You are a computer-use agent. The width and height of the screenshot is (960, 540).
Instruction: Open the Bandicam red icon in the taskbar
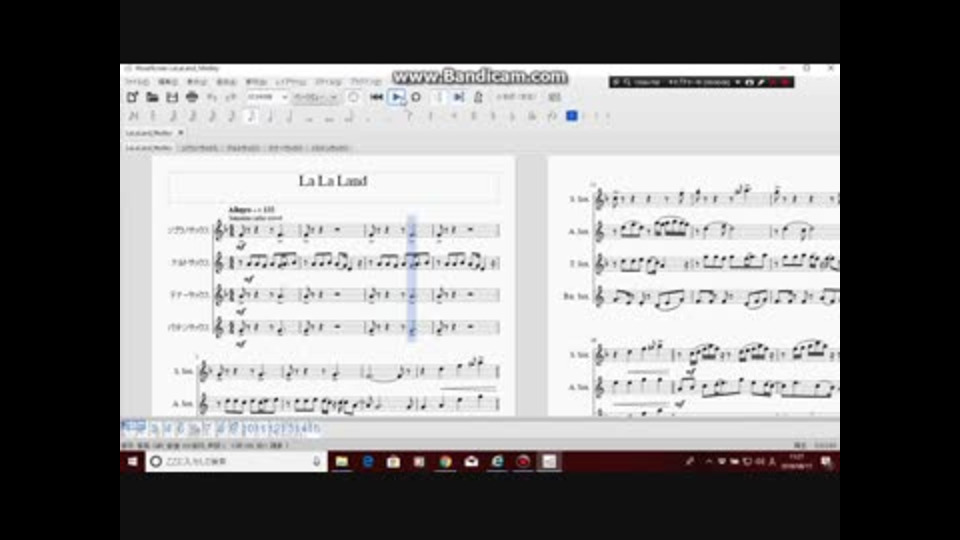point(523,462)
